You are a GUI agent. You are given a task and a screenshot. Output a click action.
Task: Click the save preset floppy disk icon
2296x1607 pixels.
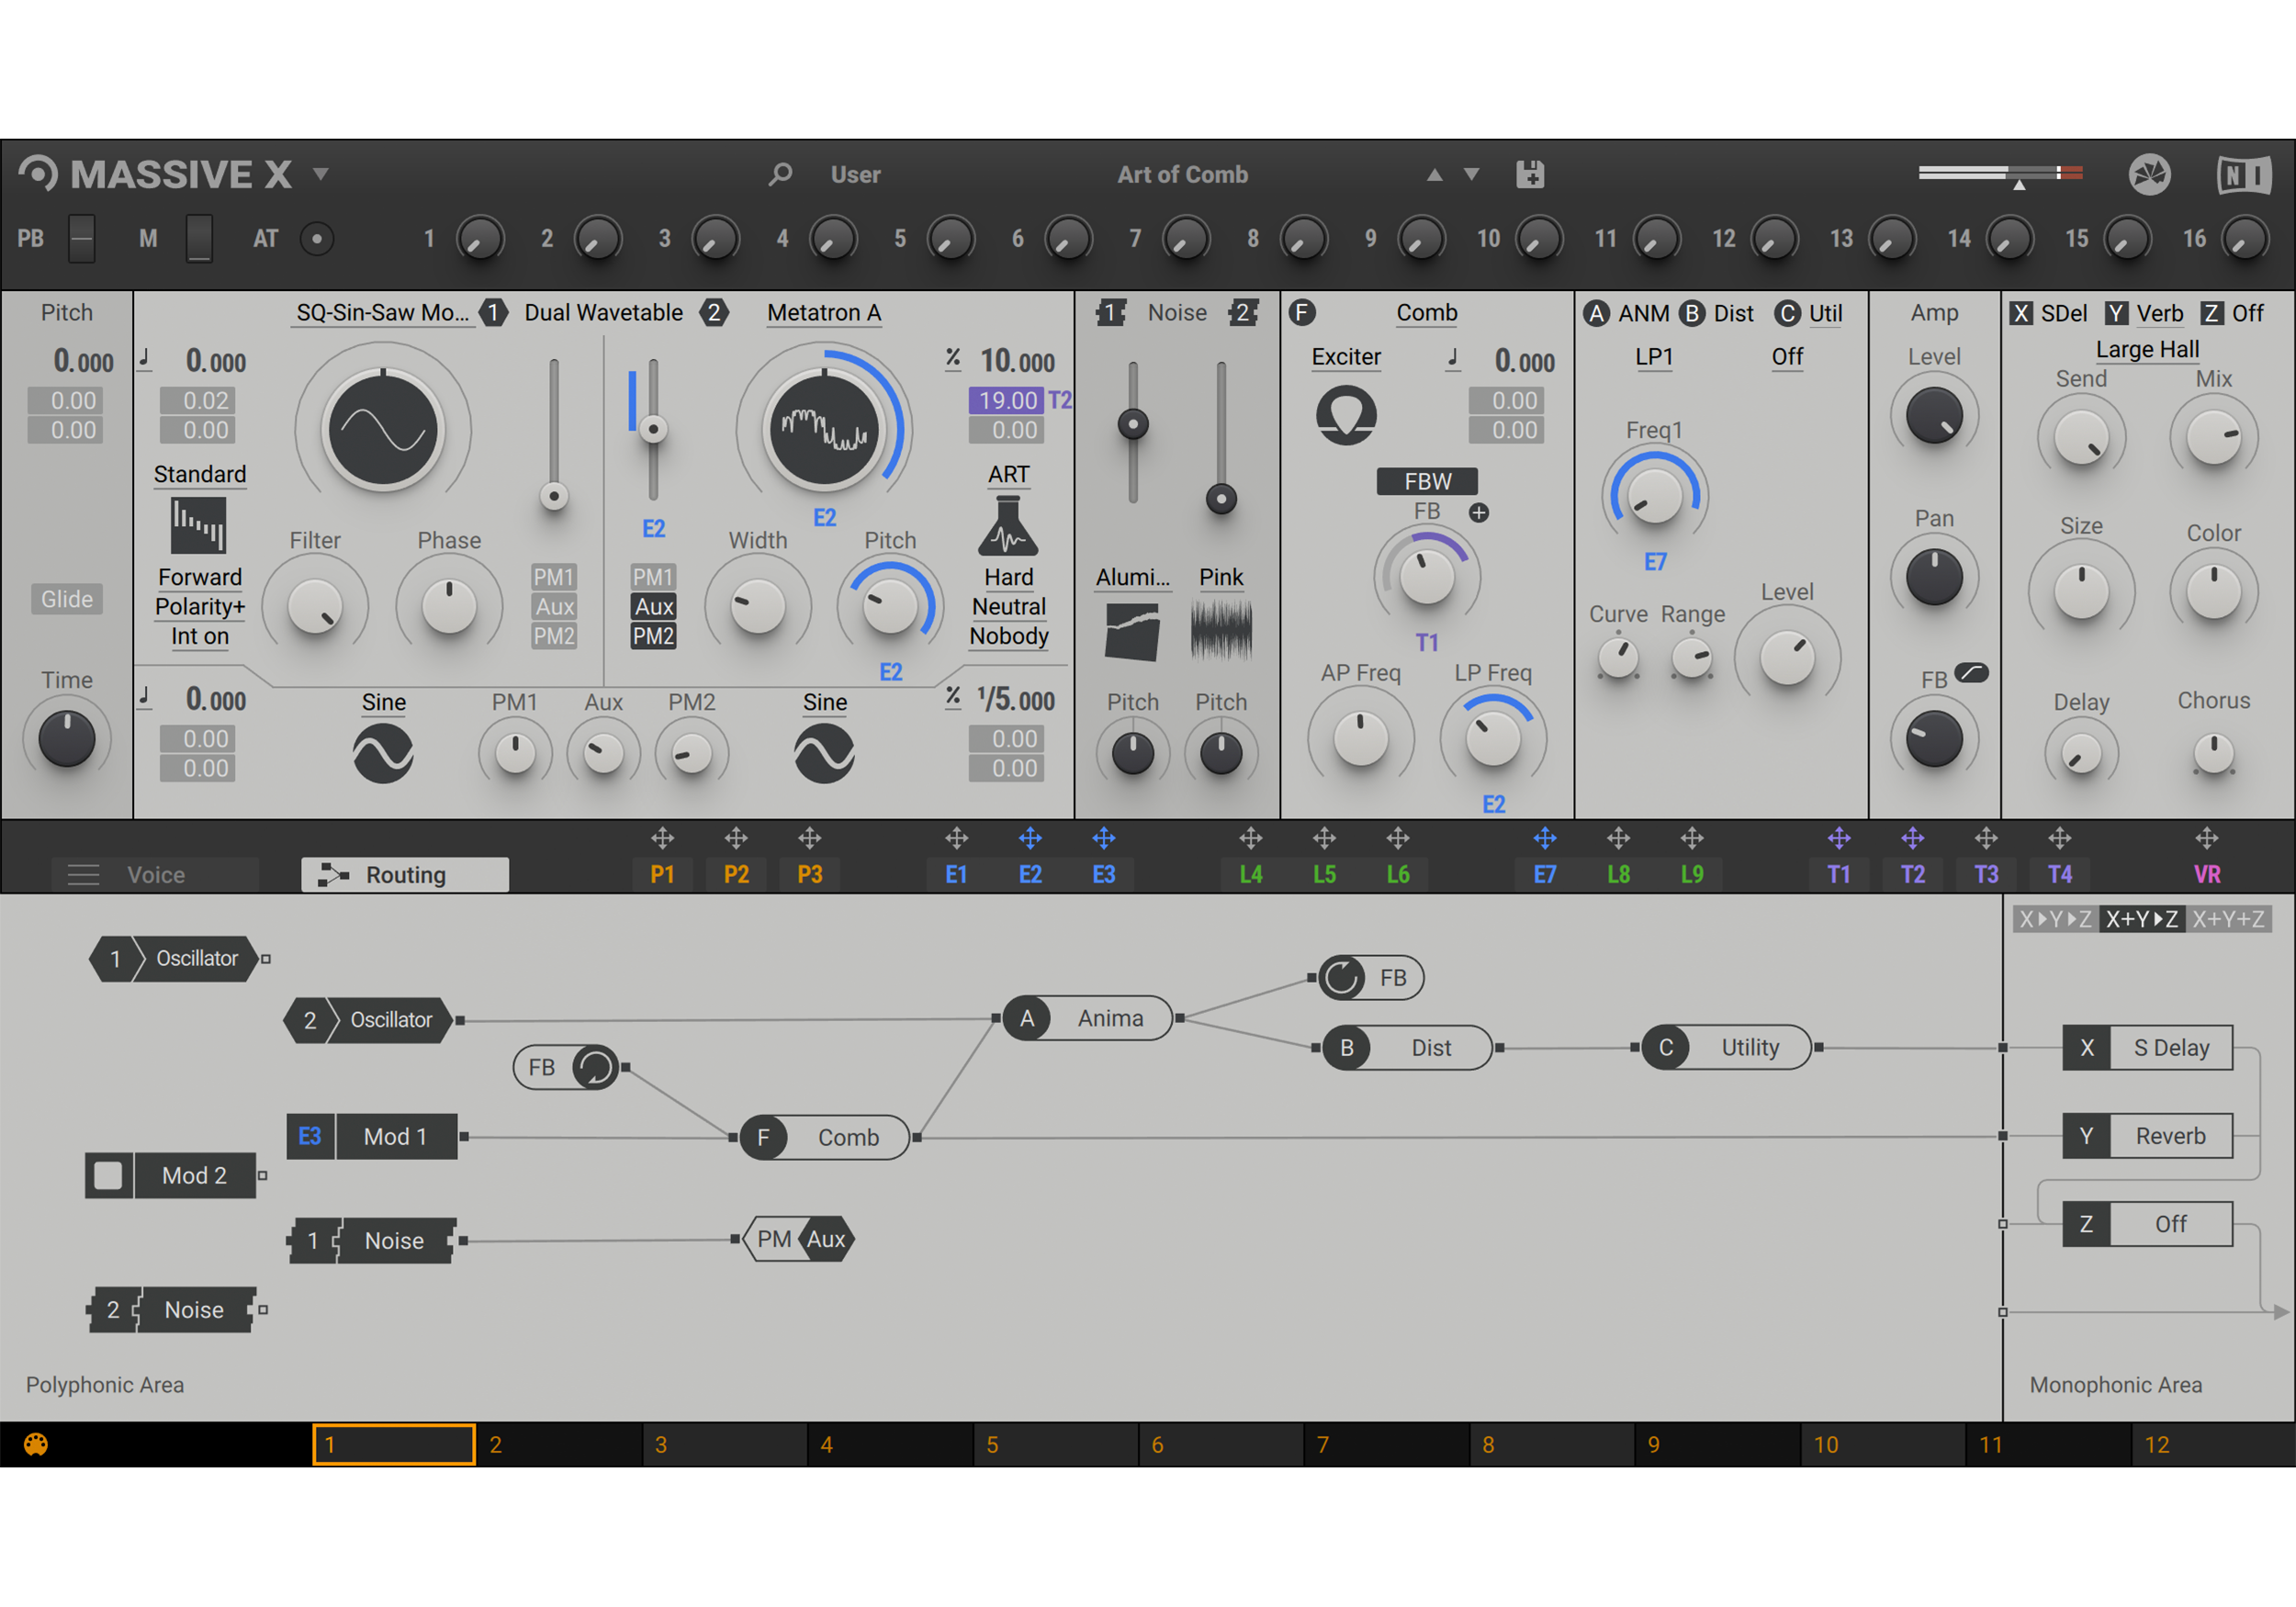1530,174
